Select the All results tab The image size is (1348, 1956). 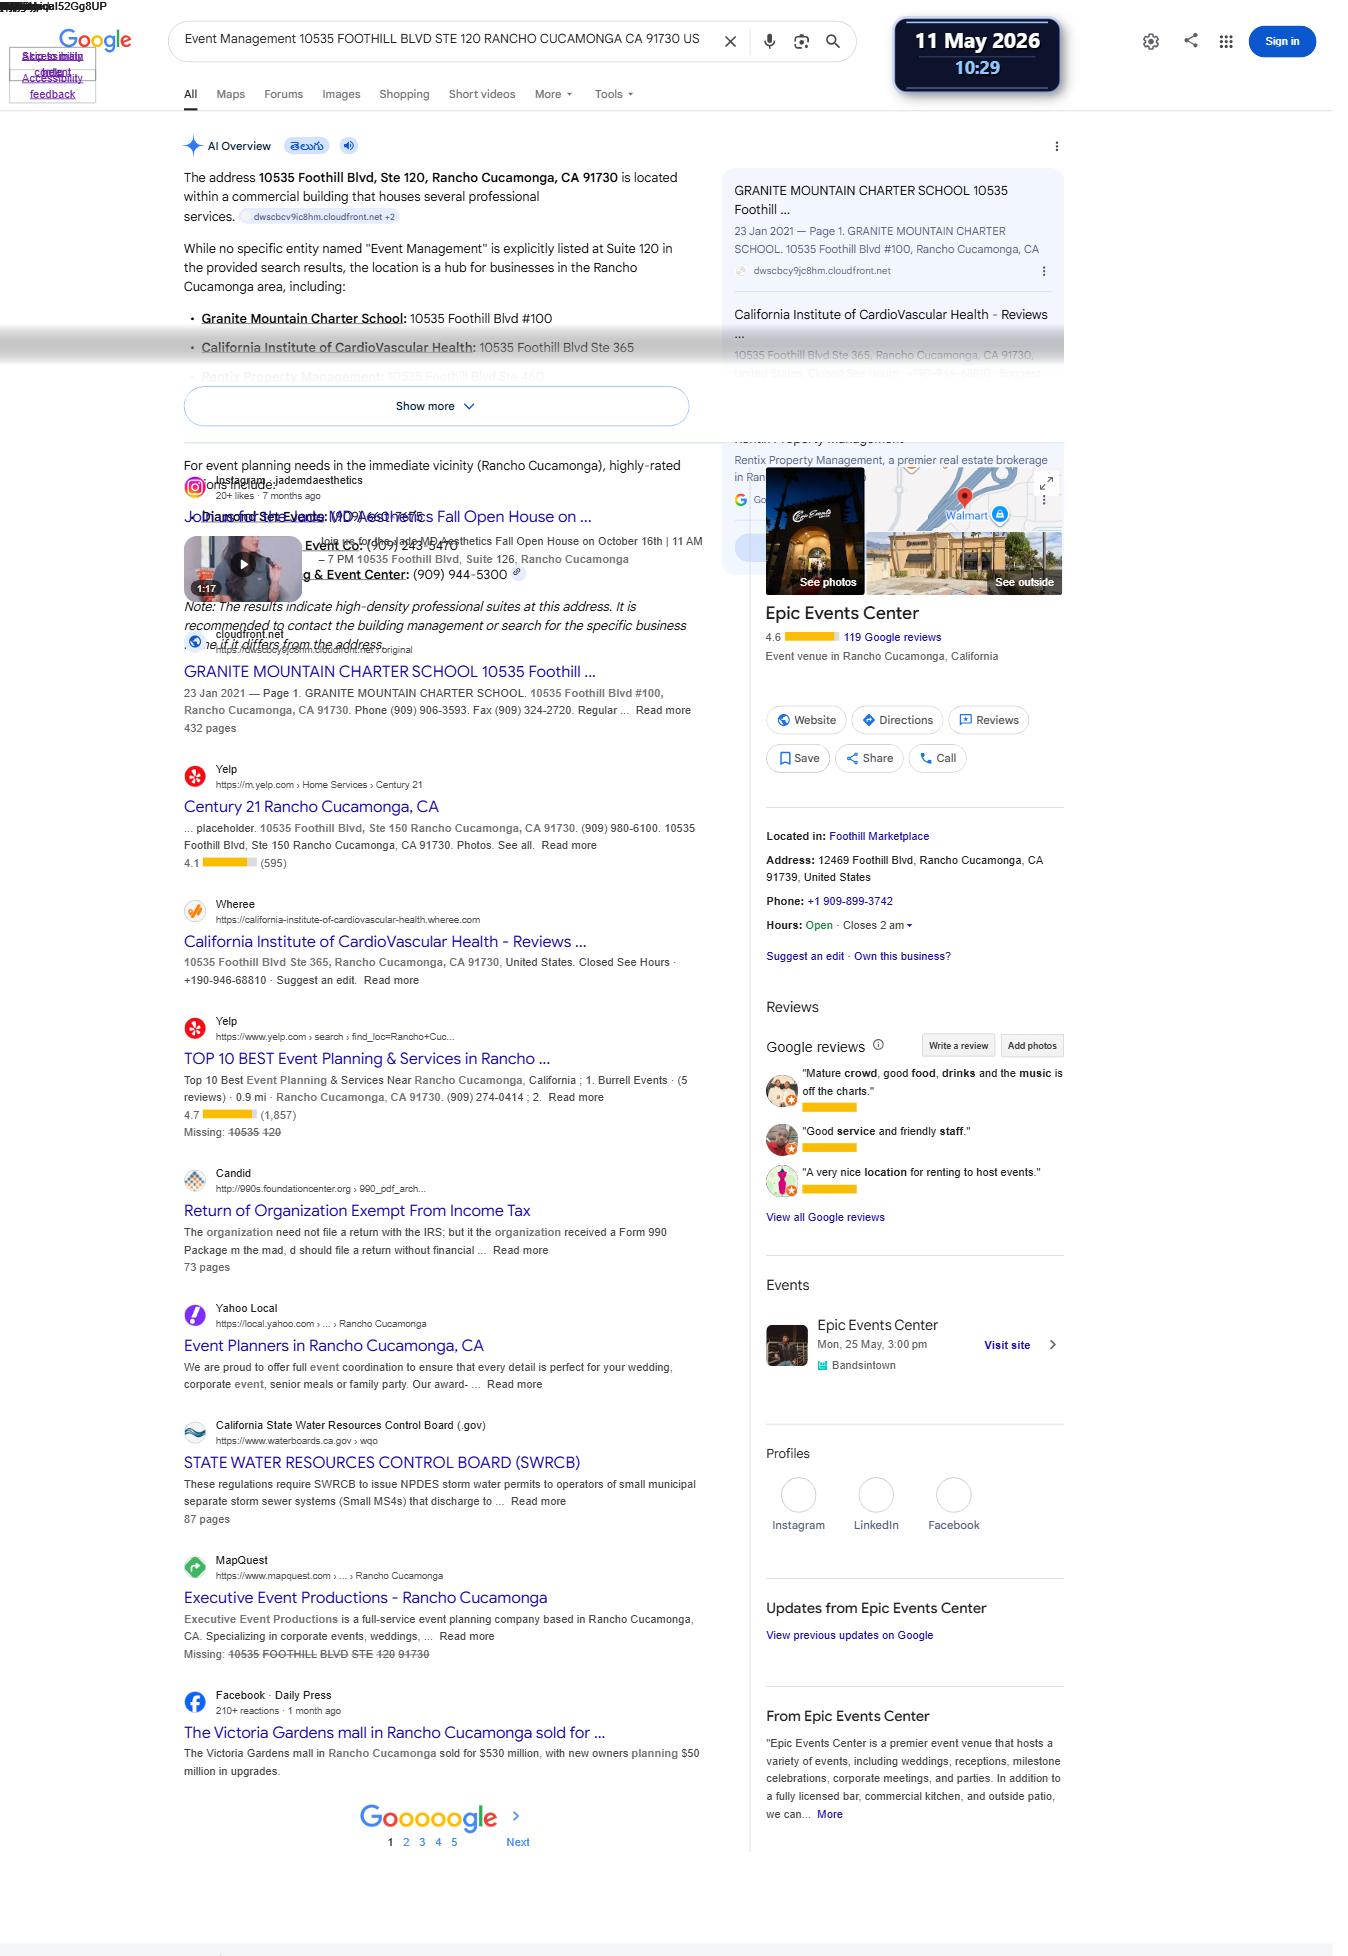click(x=191, y=94)
